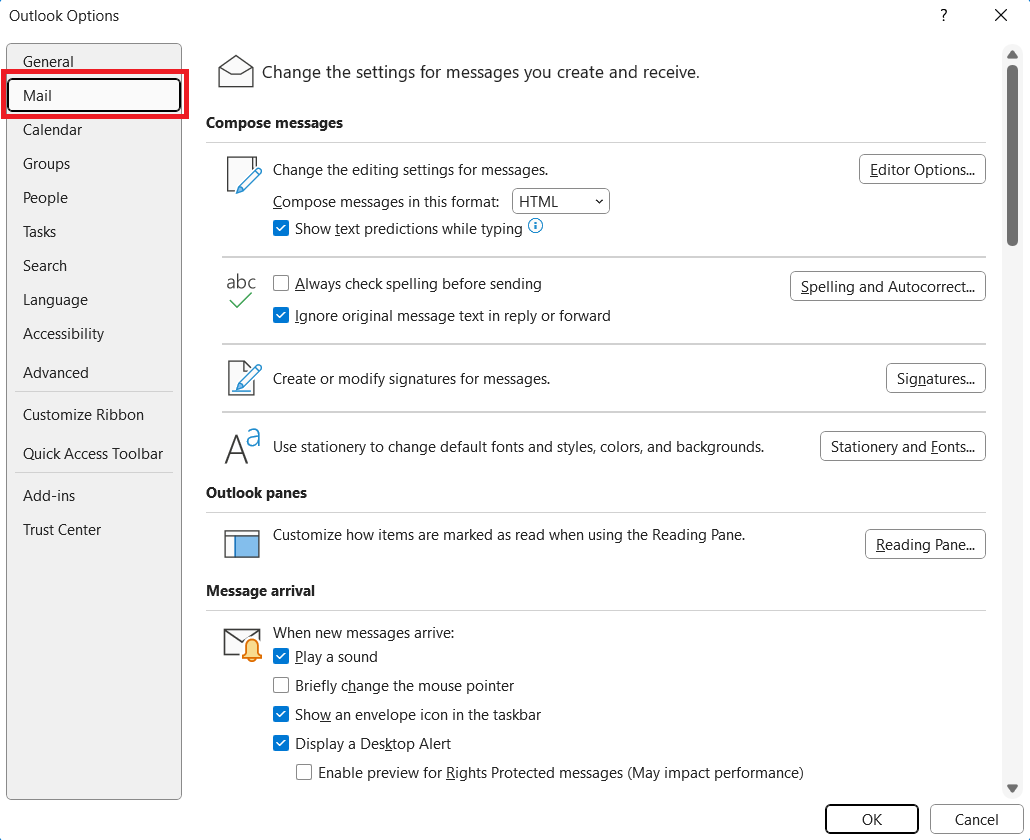Viewport: 1030px width, 840px height.
Task: Open the Groups options category
Action: coord(94,164)
